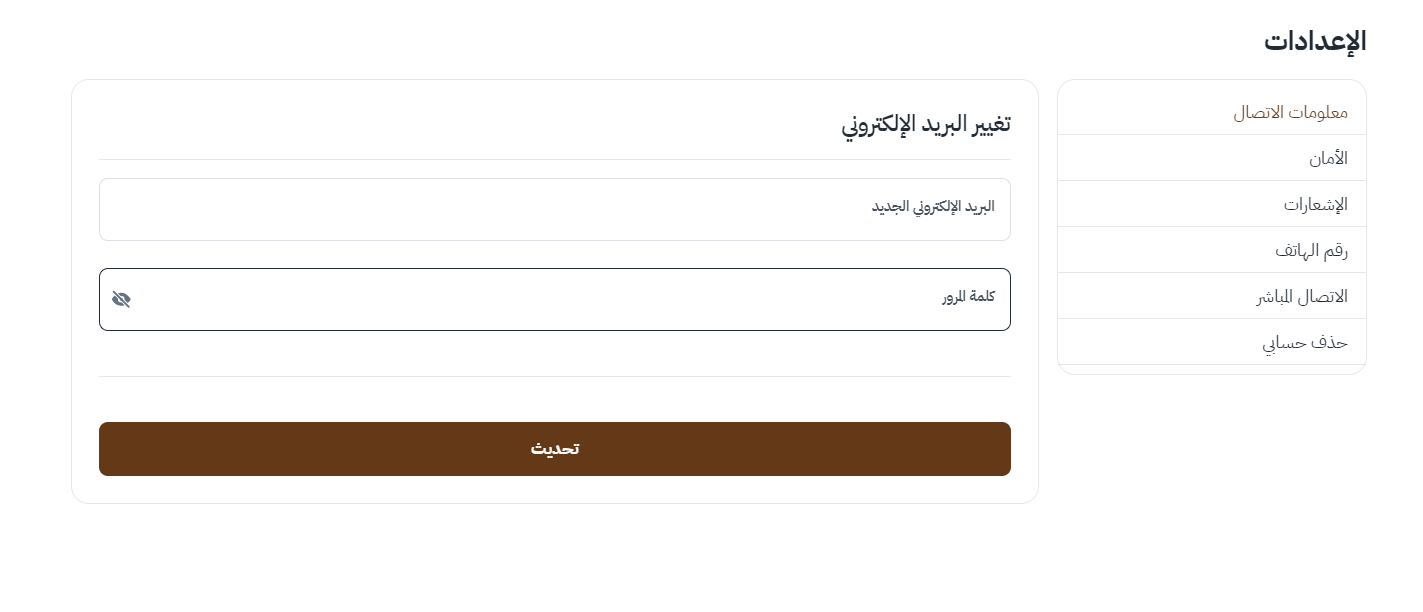Click the divider line above تحديث button
This screenshot has width=1423, height=612.
point(554,377)
